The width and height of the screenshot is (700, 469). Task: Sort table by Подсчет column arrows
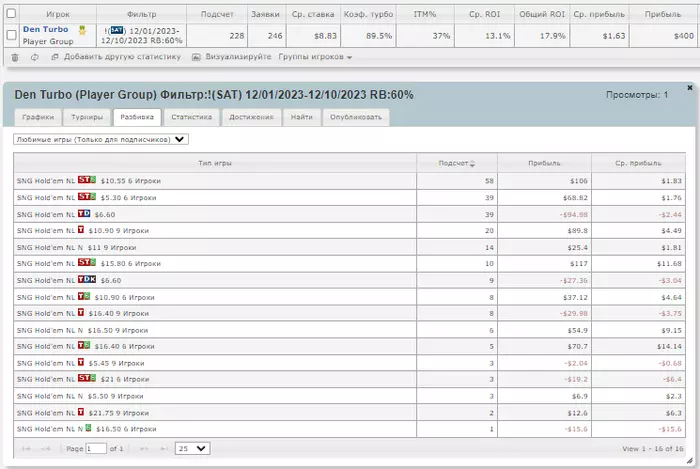click(x=472, y=164)
